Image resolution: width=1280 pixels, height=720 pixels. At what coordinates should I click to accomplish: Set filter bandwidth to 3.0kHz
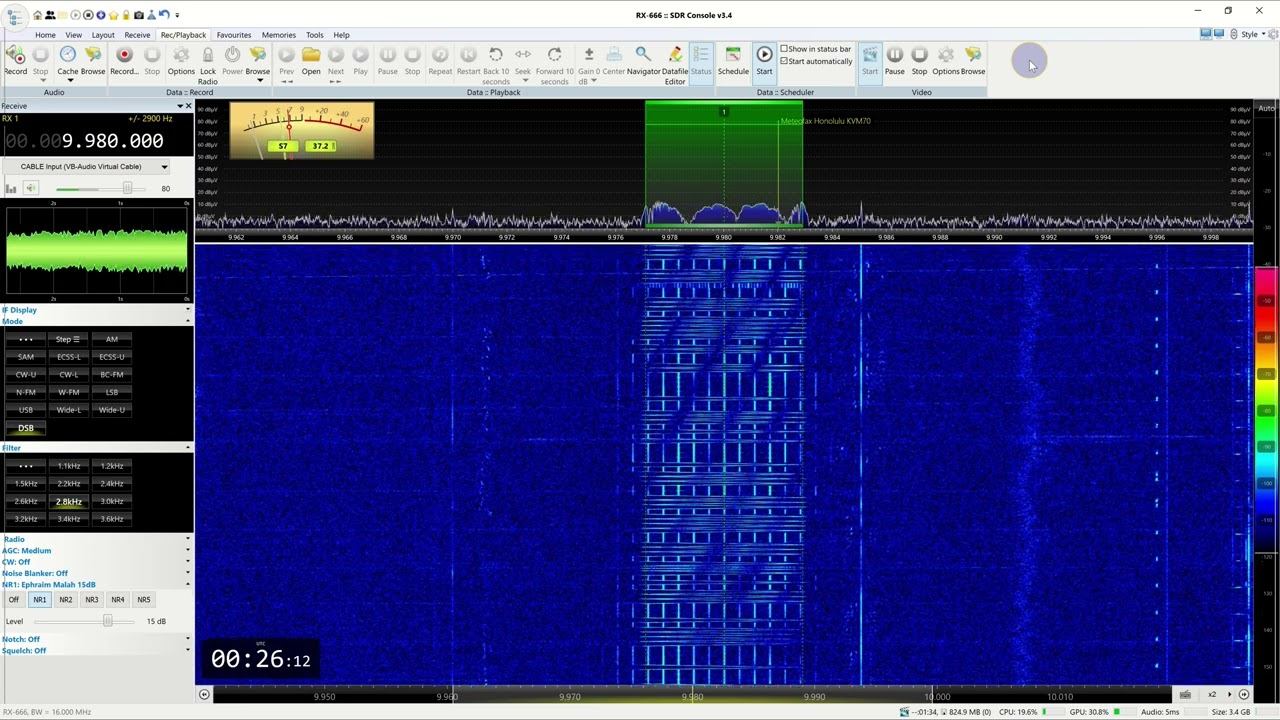click(112, 502)
